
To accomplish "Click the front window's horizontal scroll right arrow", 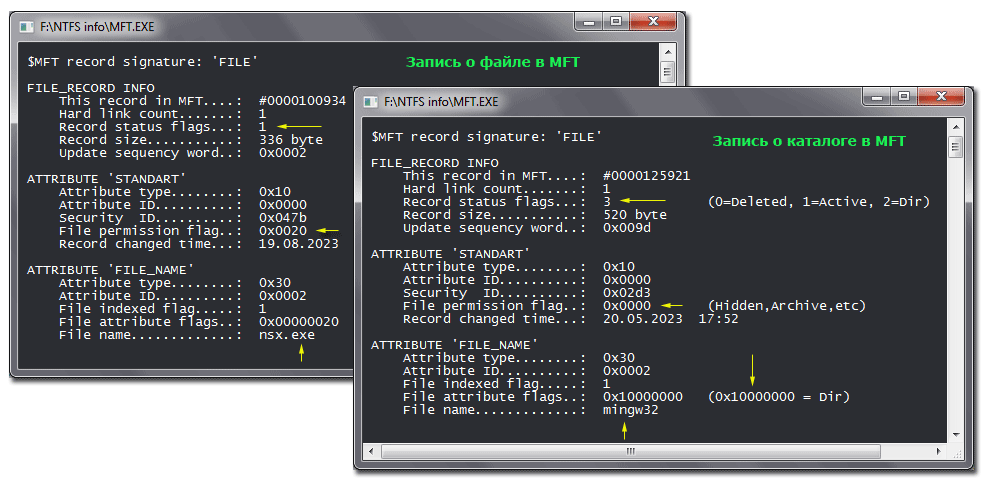I will (939, 450).
